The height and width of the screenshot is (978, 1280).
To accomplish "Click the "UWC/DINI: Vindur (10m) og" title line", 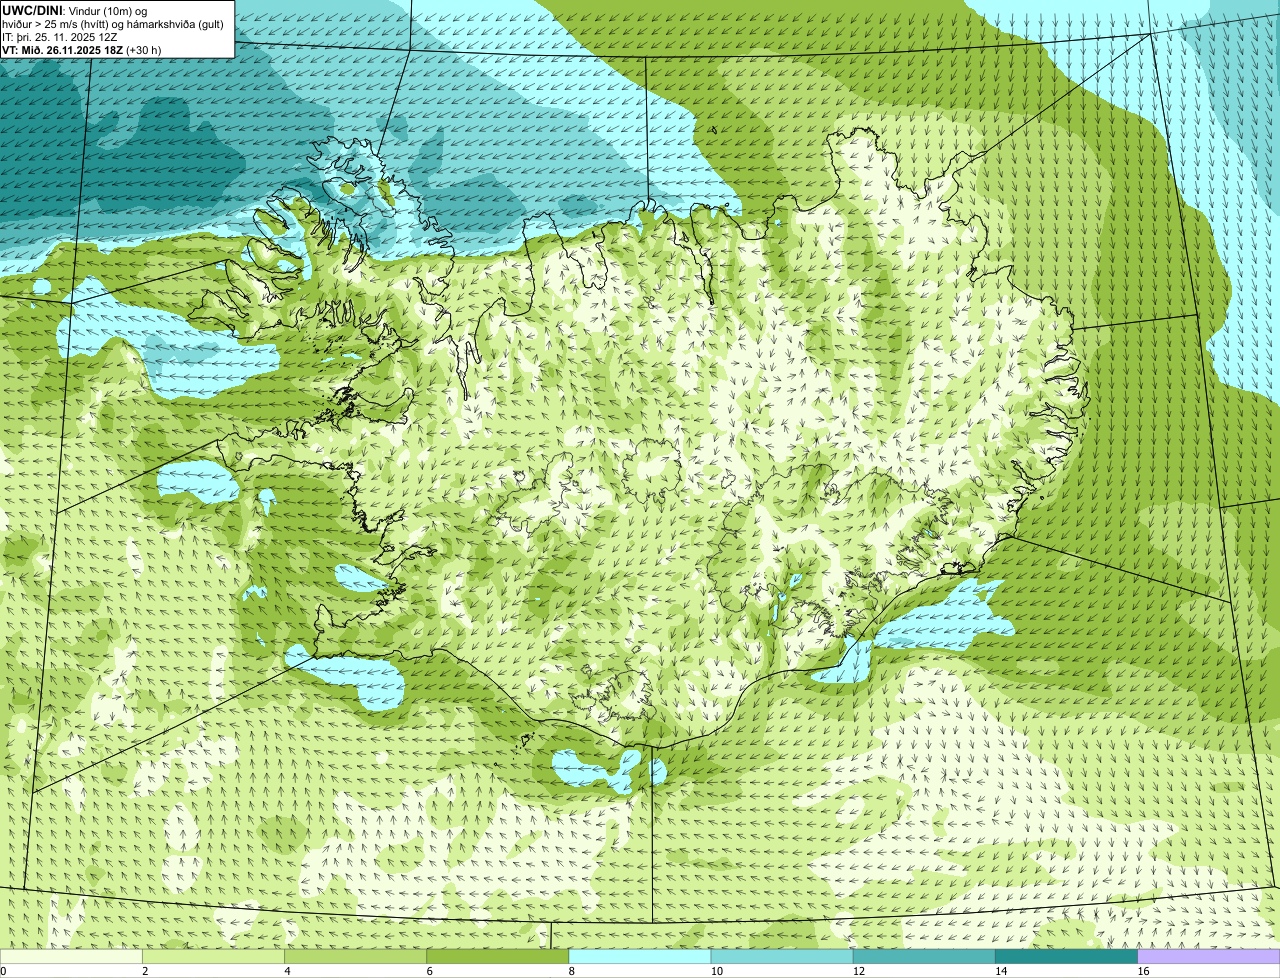I will pyautogui.click(x=75, y=10).
